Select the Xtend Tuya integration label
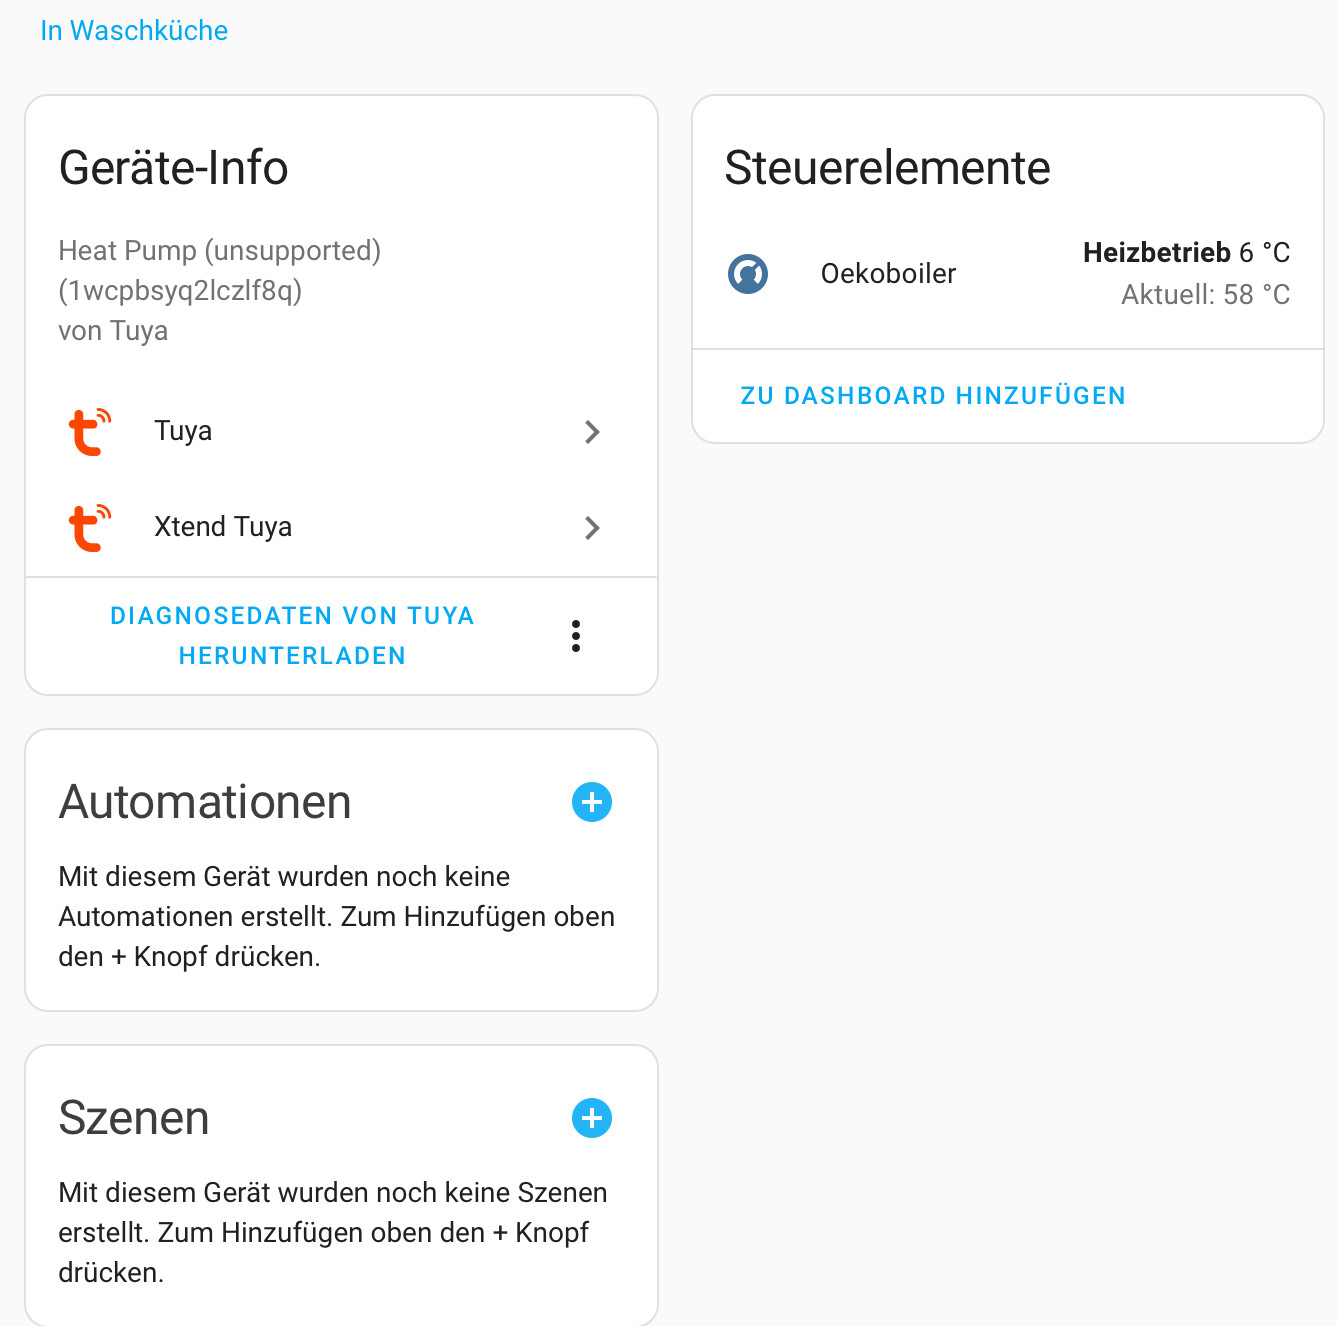This screenshot has height=1326, width=1337. point(223,527)
